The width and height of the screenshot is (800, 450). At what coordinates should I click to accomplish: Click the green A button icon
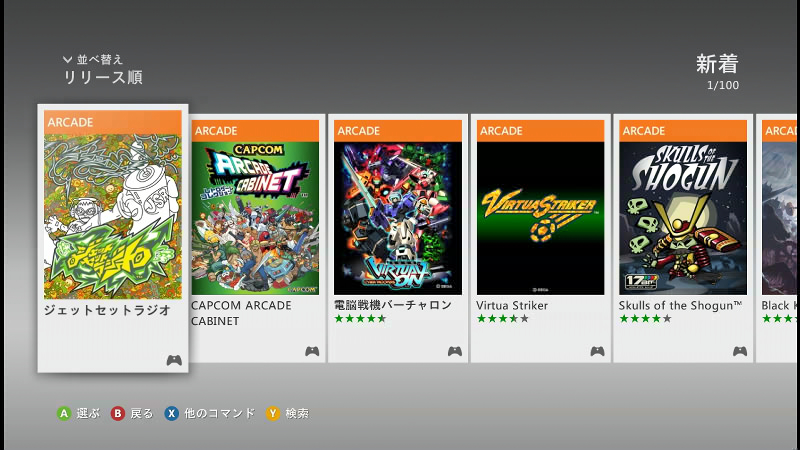click(64, 413)
